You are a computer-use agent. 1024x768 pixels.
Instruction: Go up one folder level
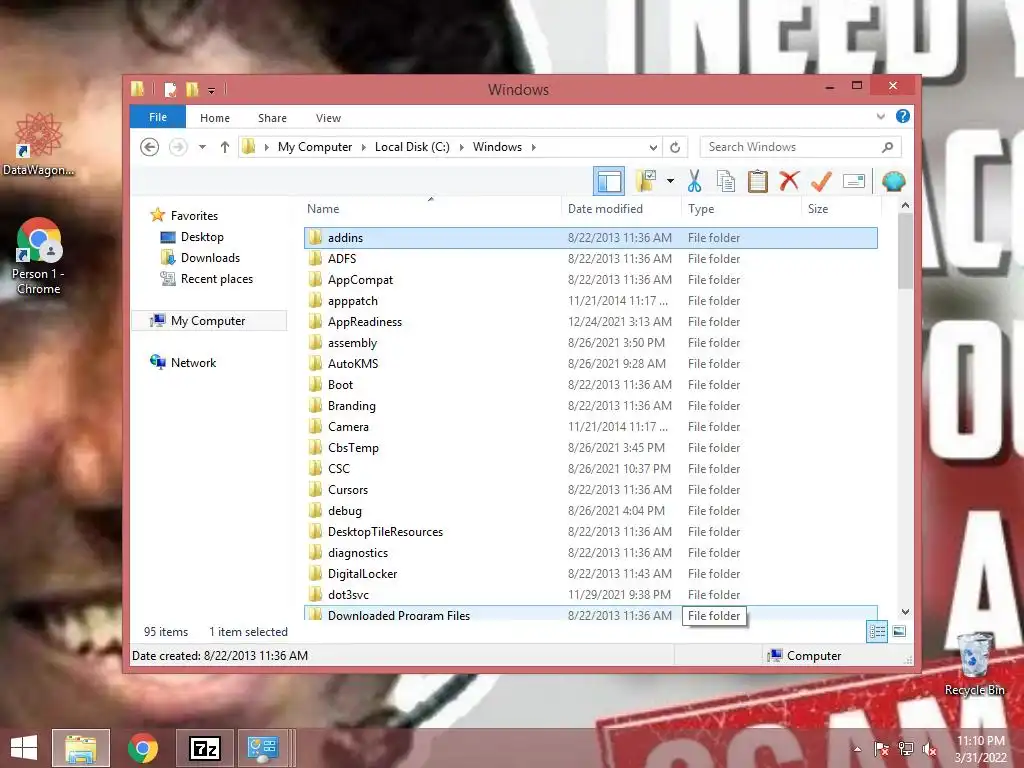click(225, 147)
